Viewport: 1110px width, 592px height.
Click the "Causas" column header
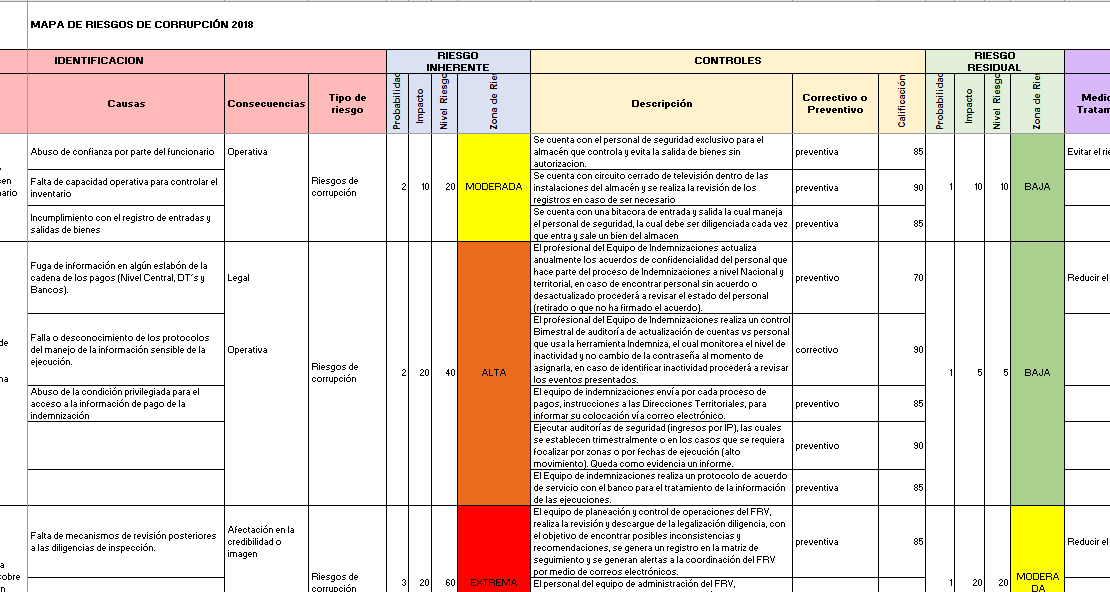(x=126, y=103)
